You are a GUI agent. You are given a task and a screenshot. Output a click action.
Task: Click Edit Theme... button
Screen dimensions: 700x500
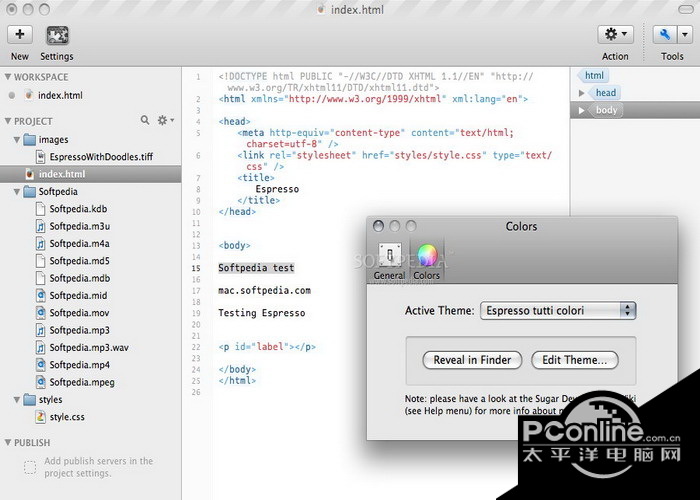coord(575,360)
